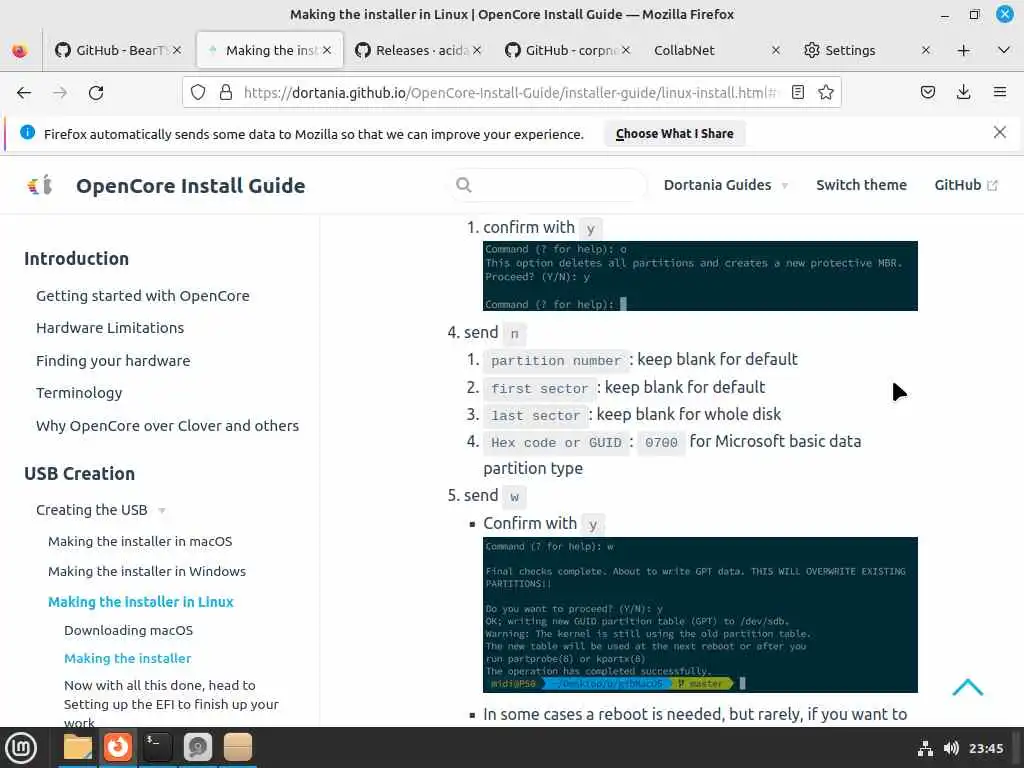Open OpenCore Install Guide home link

point(191,186)
